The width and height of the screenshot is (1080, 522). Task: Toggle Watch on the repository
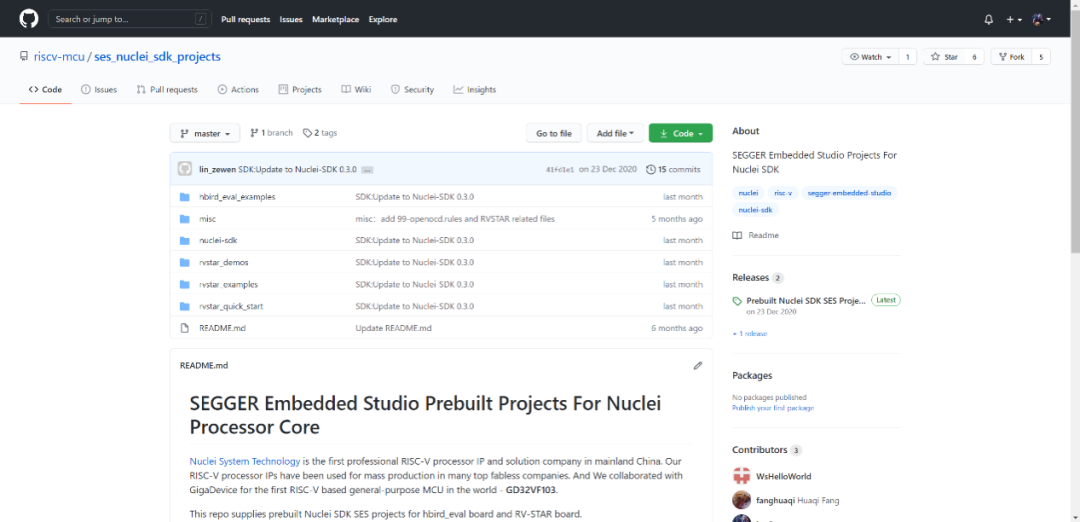tap(869, 57)
